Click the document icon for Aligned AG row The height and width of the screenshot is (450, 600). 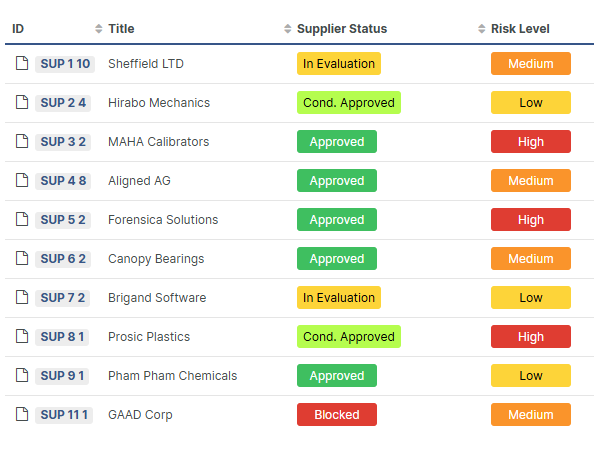[22, 181]
